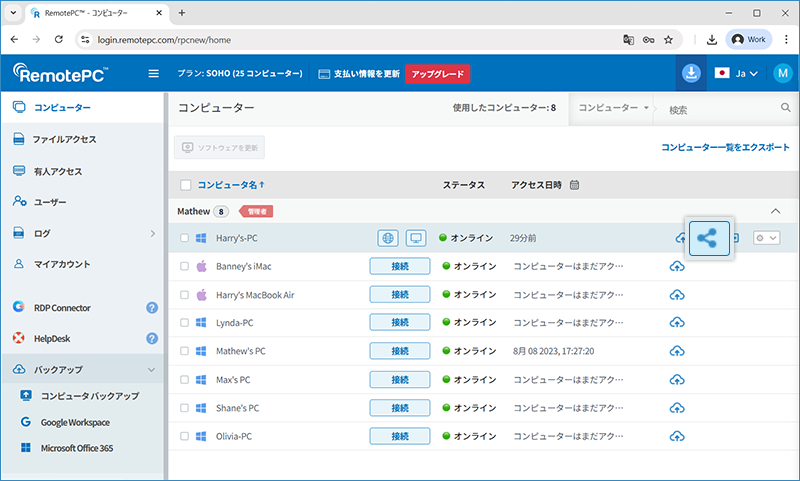Toggle the hamburger sidebar menu icon
The width and height of the screenshot is (800, 481).
pyautogui.click(x=154, y=73)
